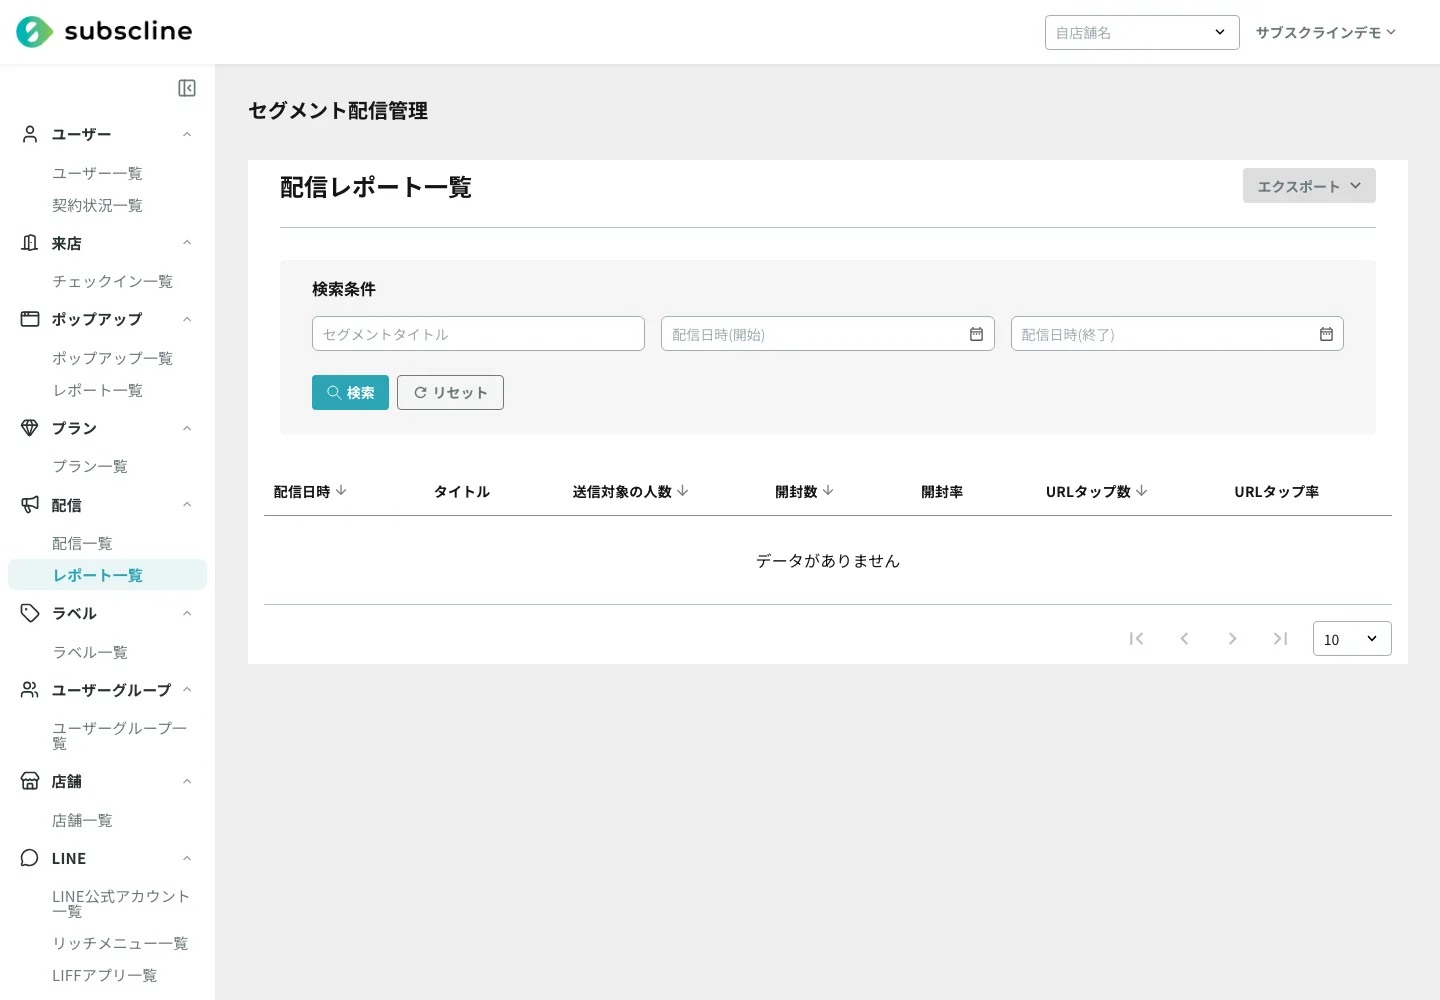Click the 店舗 shop icon

(30, 781)
